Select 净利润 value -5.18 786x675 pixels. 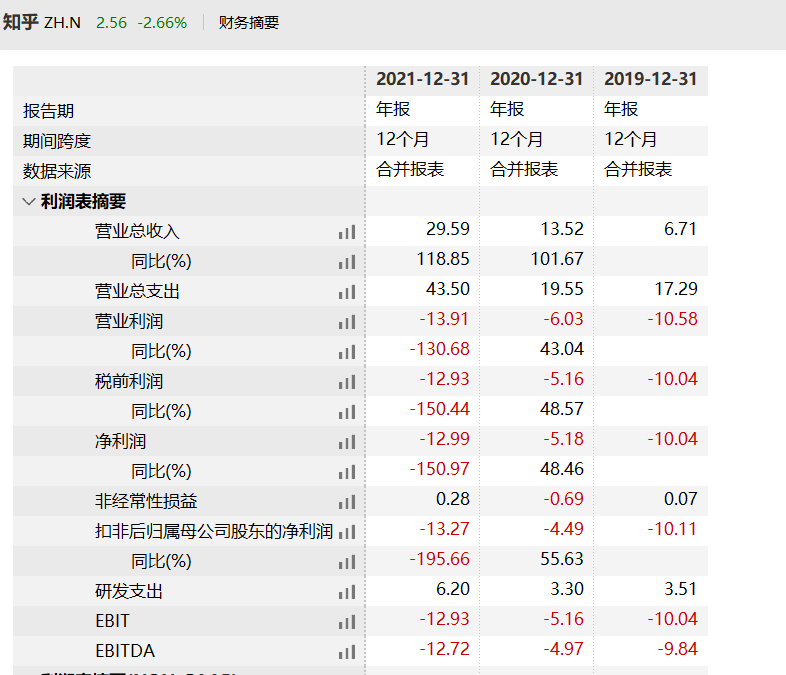pyautogui.click(x=563, y=439)
